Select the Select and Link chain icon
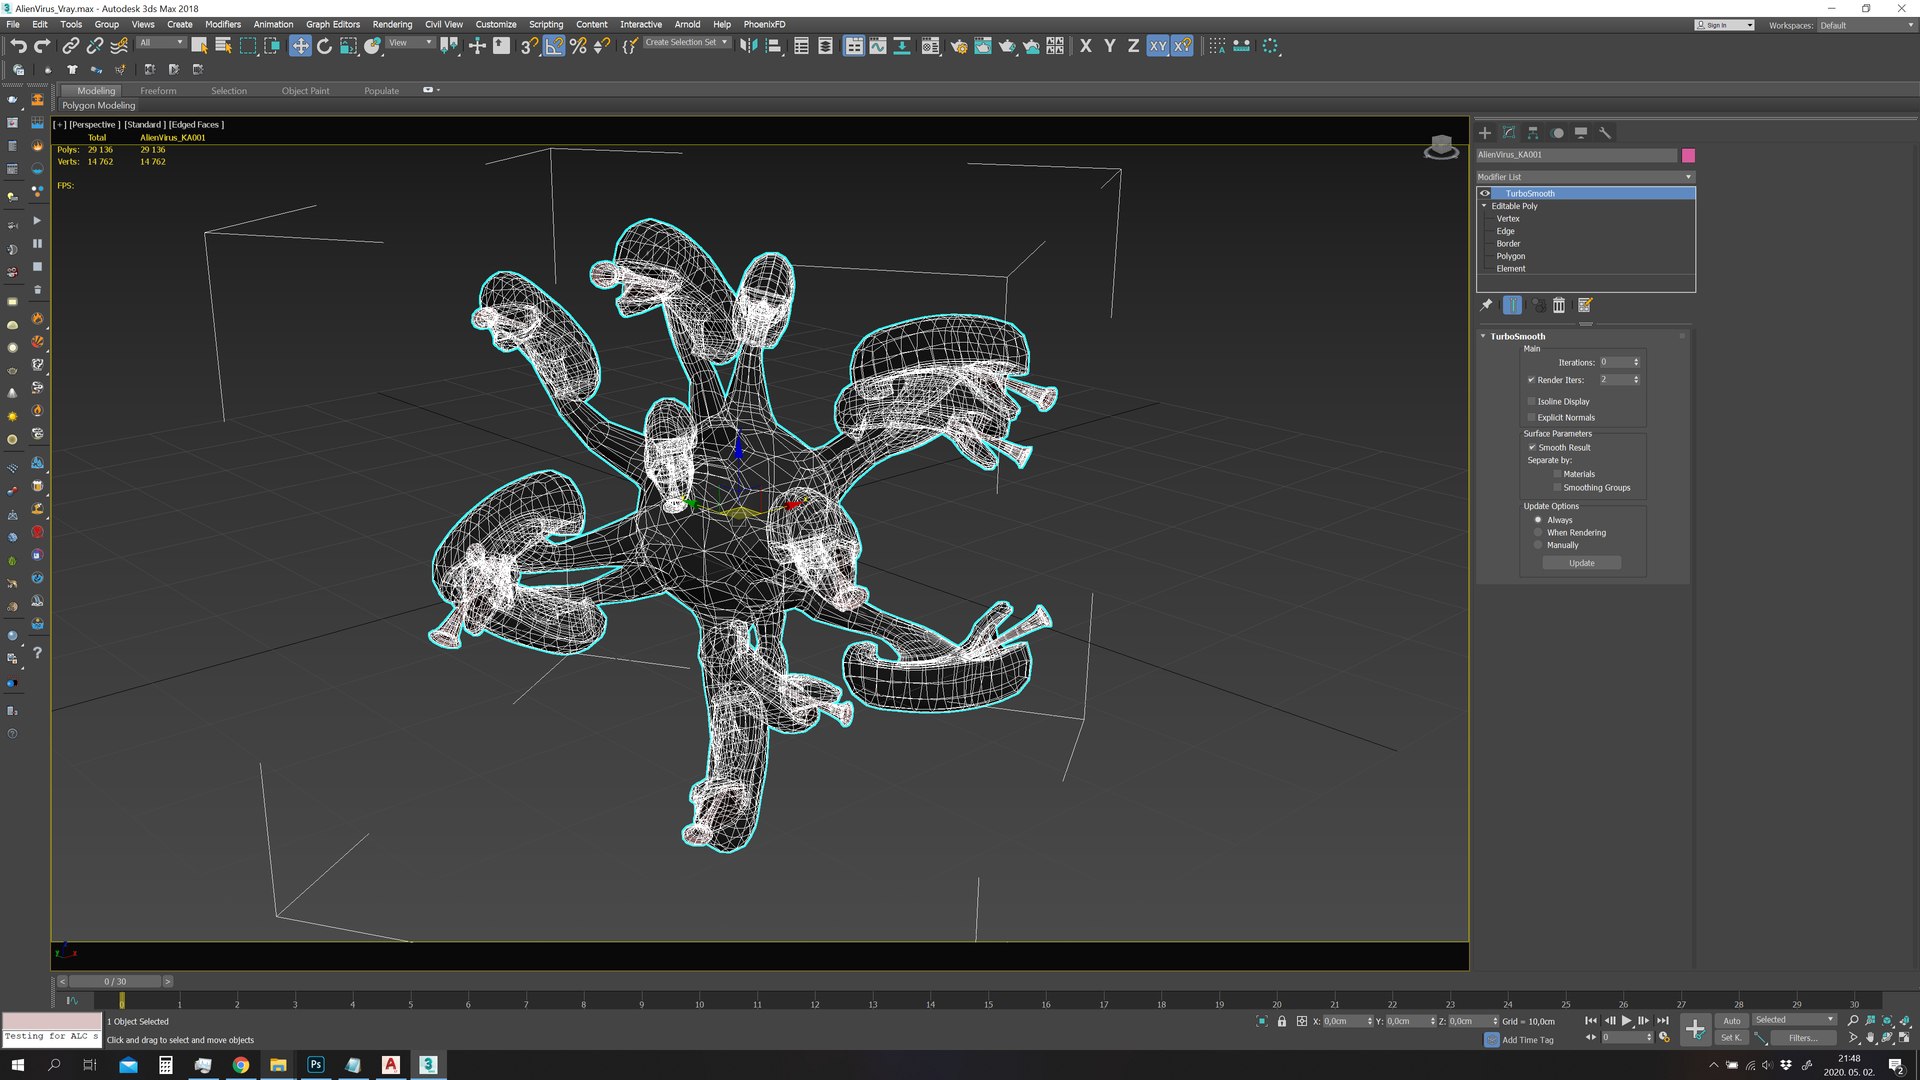 click(70, 46)
